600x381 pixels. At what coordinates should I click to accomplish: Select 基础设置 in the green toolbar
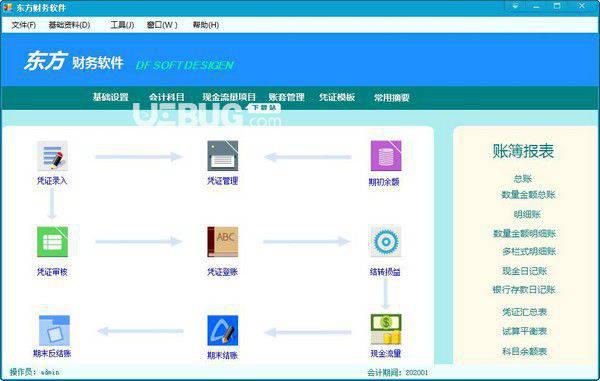111,97
